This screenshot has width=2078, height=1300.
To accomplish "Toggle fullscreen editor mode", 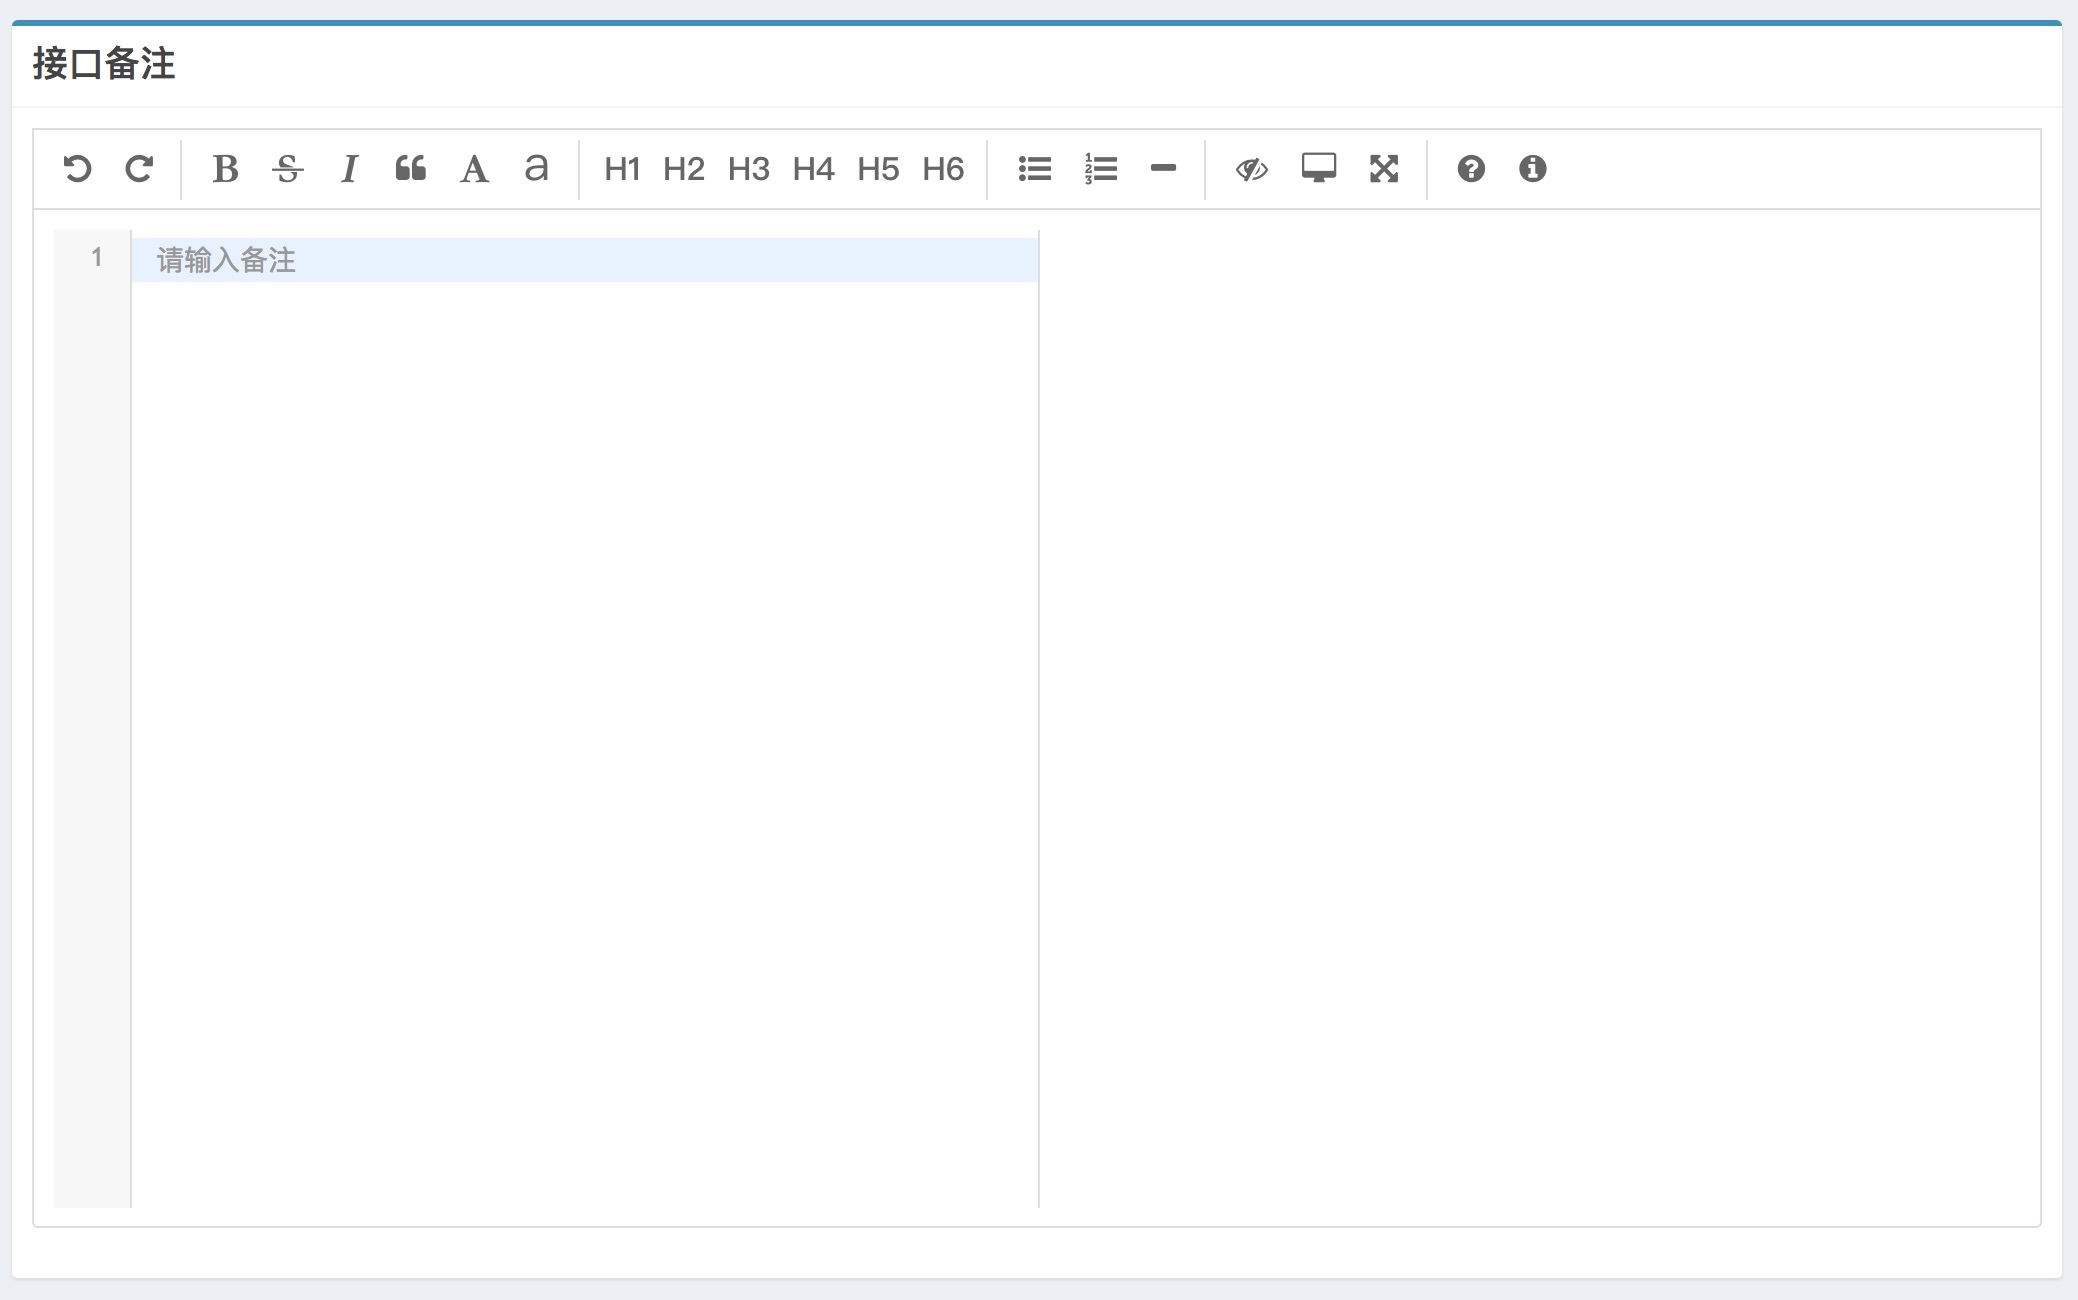I will click(1384, 169).
